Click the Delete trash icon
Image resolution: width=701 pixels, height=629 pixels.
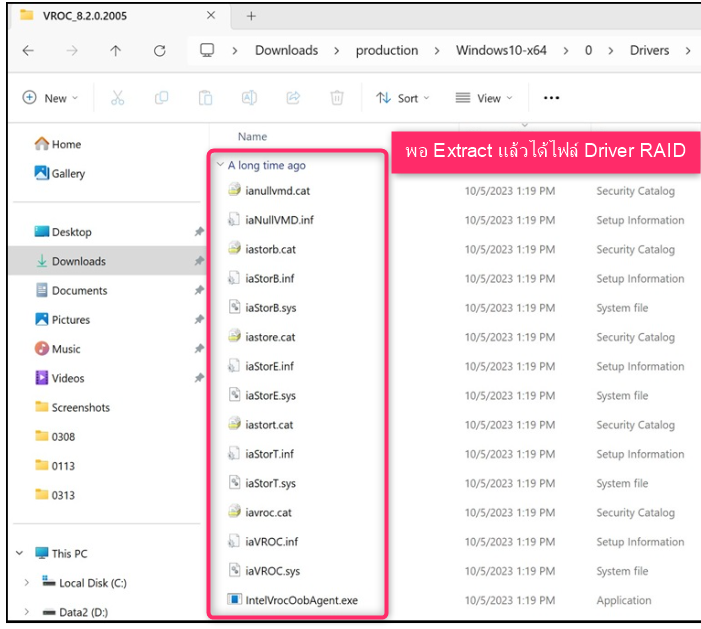[337, 98]
